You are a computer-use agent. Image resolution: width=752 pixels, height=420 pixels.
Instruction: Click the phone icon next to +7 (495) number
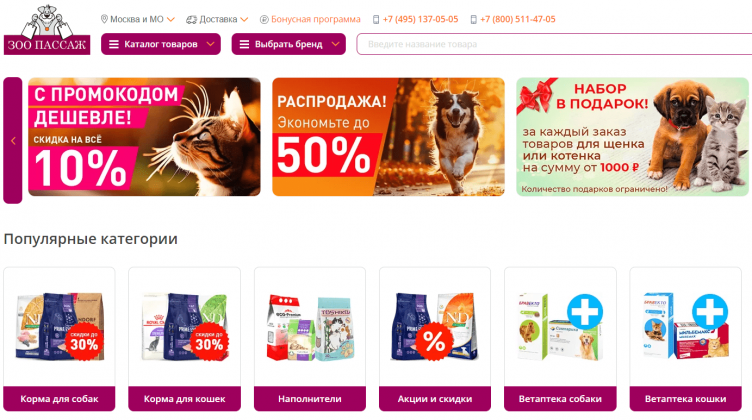pos(376,19)
